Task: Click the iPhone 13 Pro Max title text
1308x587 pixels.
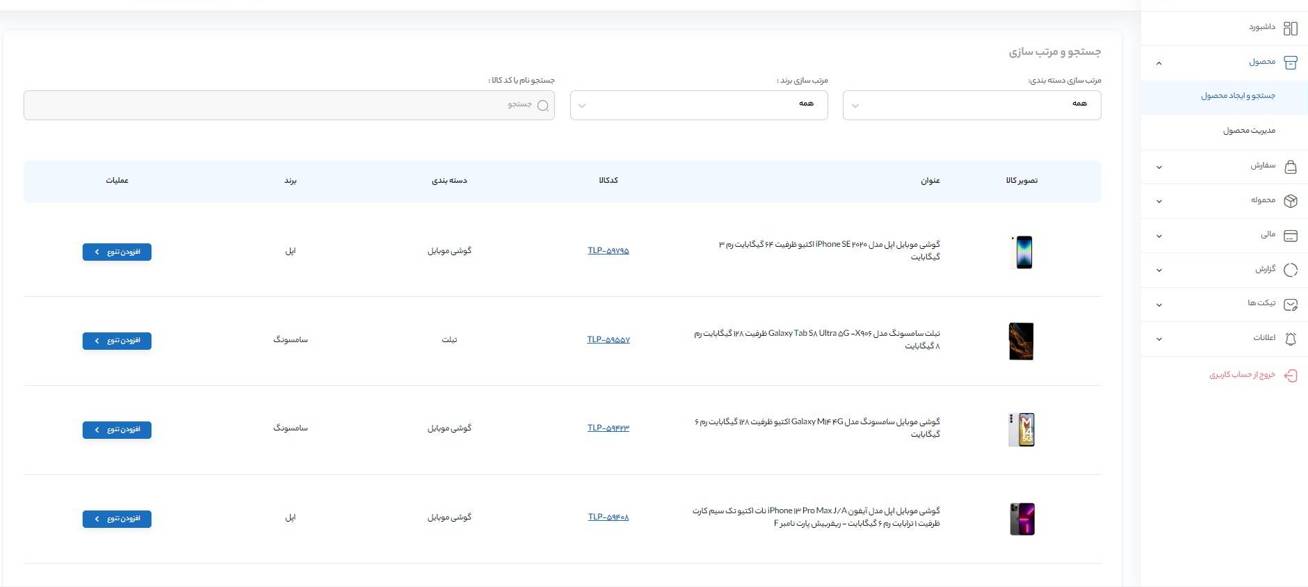Action: [816, 517]
